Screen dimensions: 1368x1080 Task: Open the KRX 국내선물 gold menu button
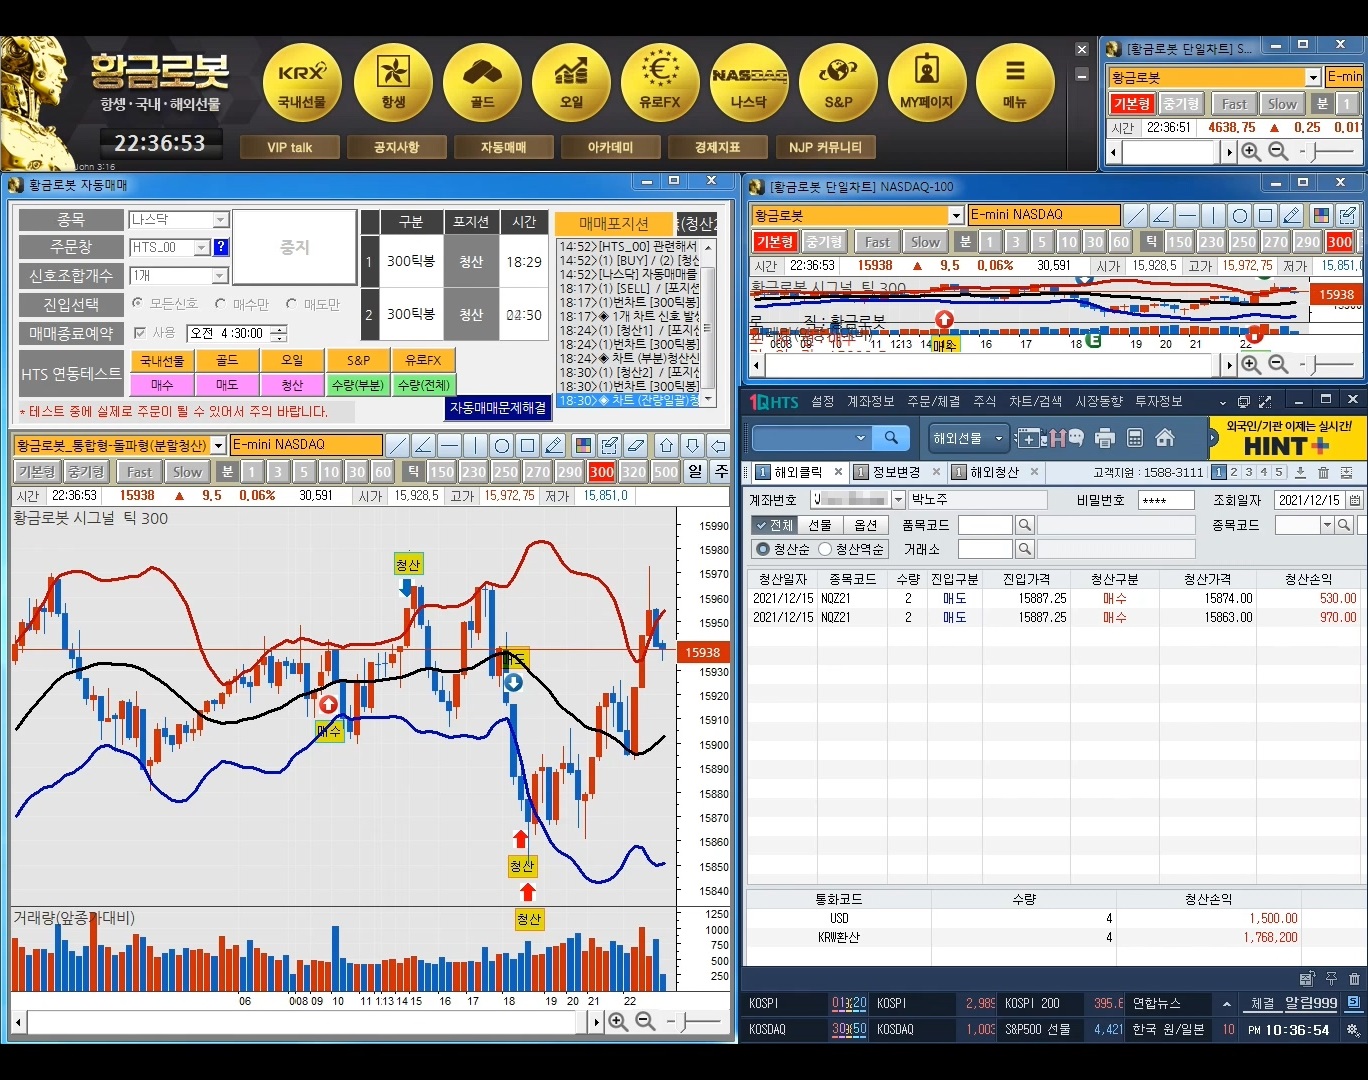[x=302, y=82]
